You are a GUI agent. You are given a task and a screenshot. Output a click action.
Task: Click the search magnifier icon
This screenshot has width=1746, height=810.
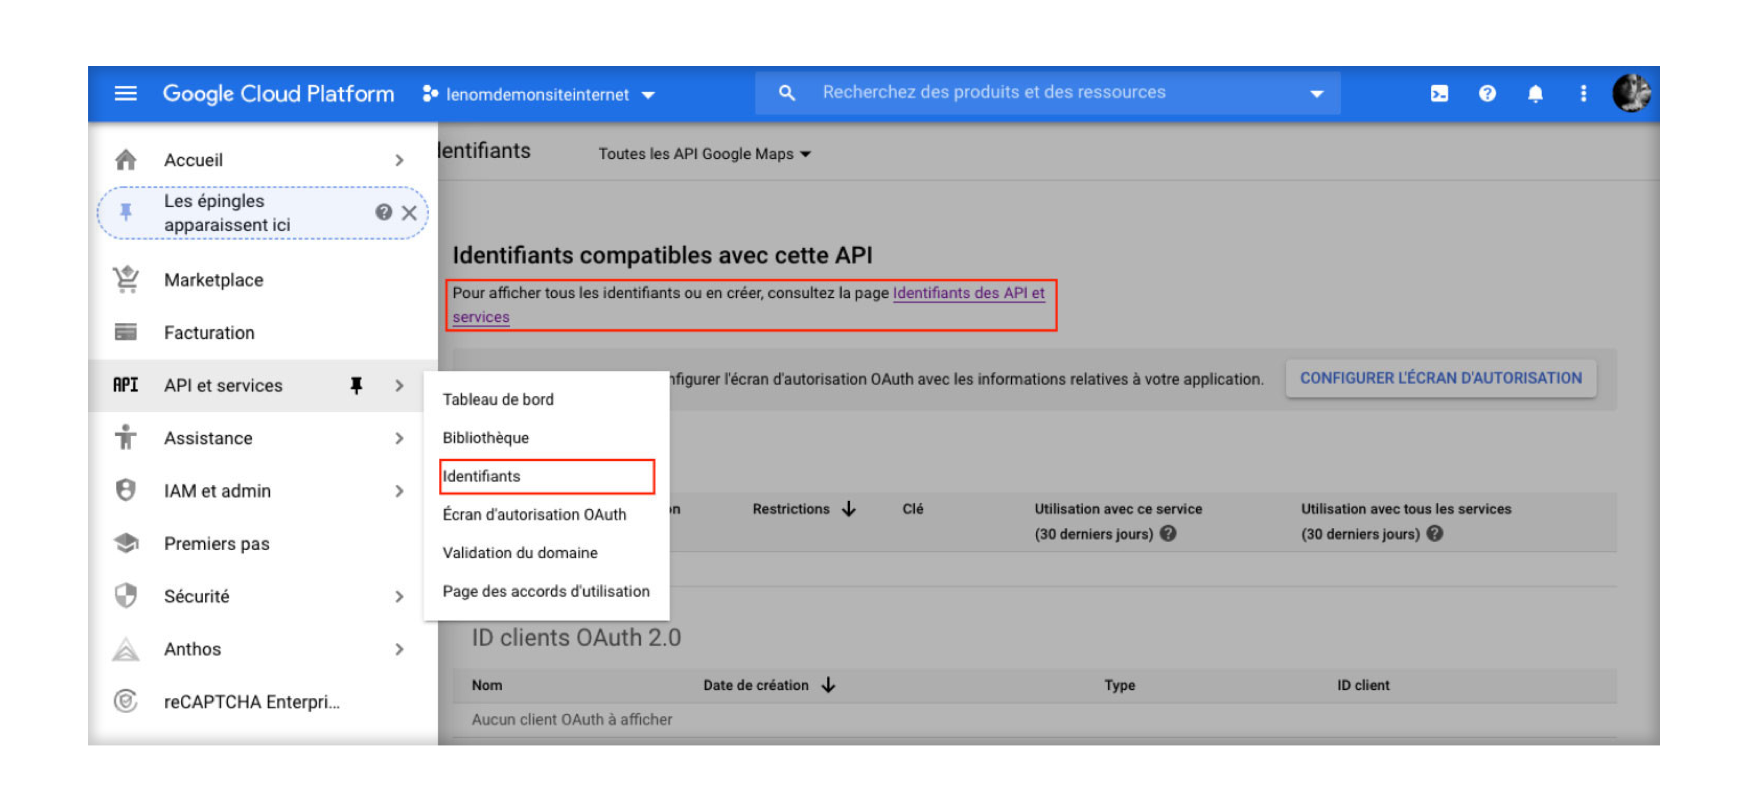787,93
